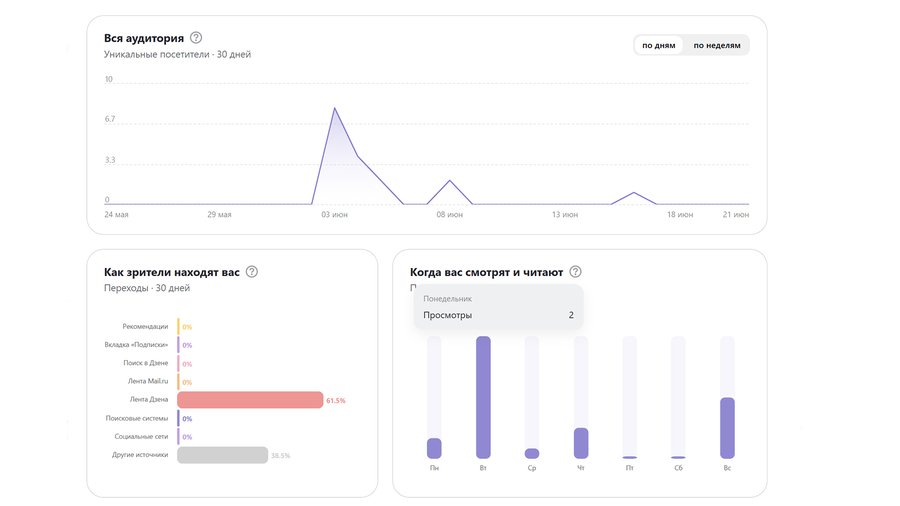
Task: Click the red "Лента Дзена" bar
Action: point(250,400)
